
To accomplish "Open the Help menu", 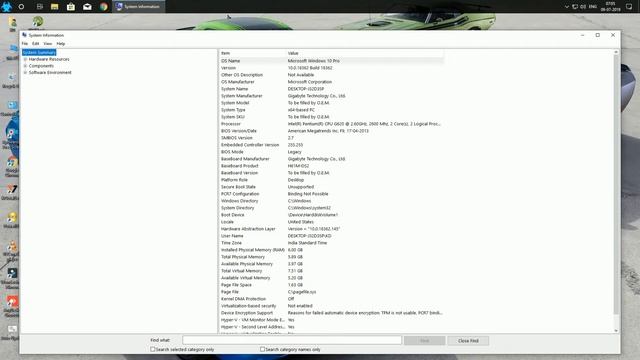I will pyautogui.click(x=61, y=44).
